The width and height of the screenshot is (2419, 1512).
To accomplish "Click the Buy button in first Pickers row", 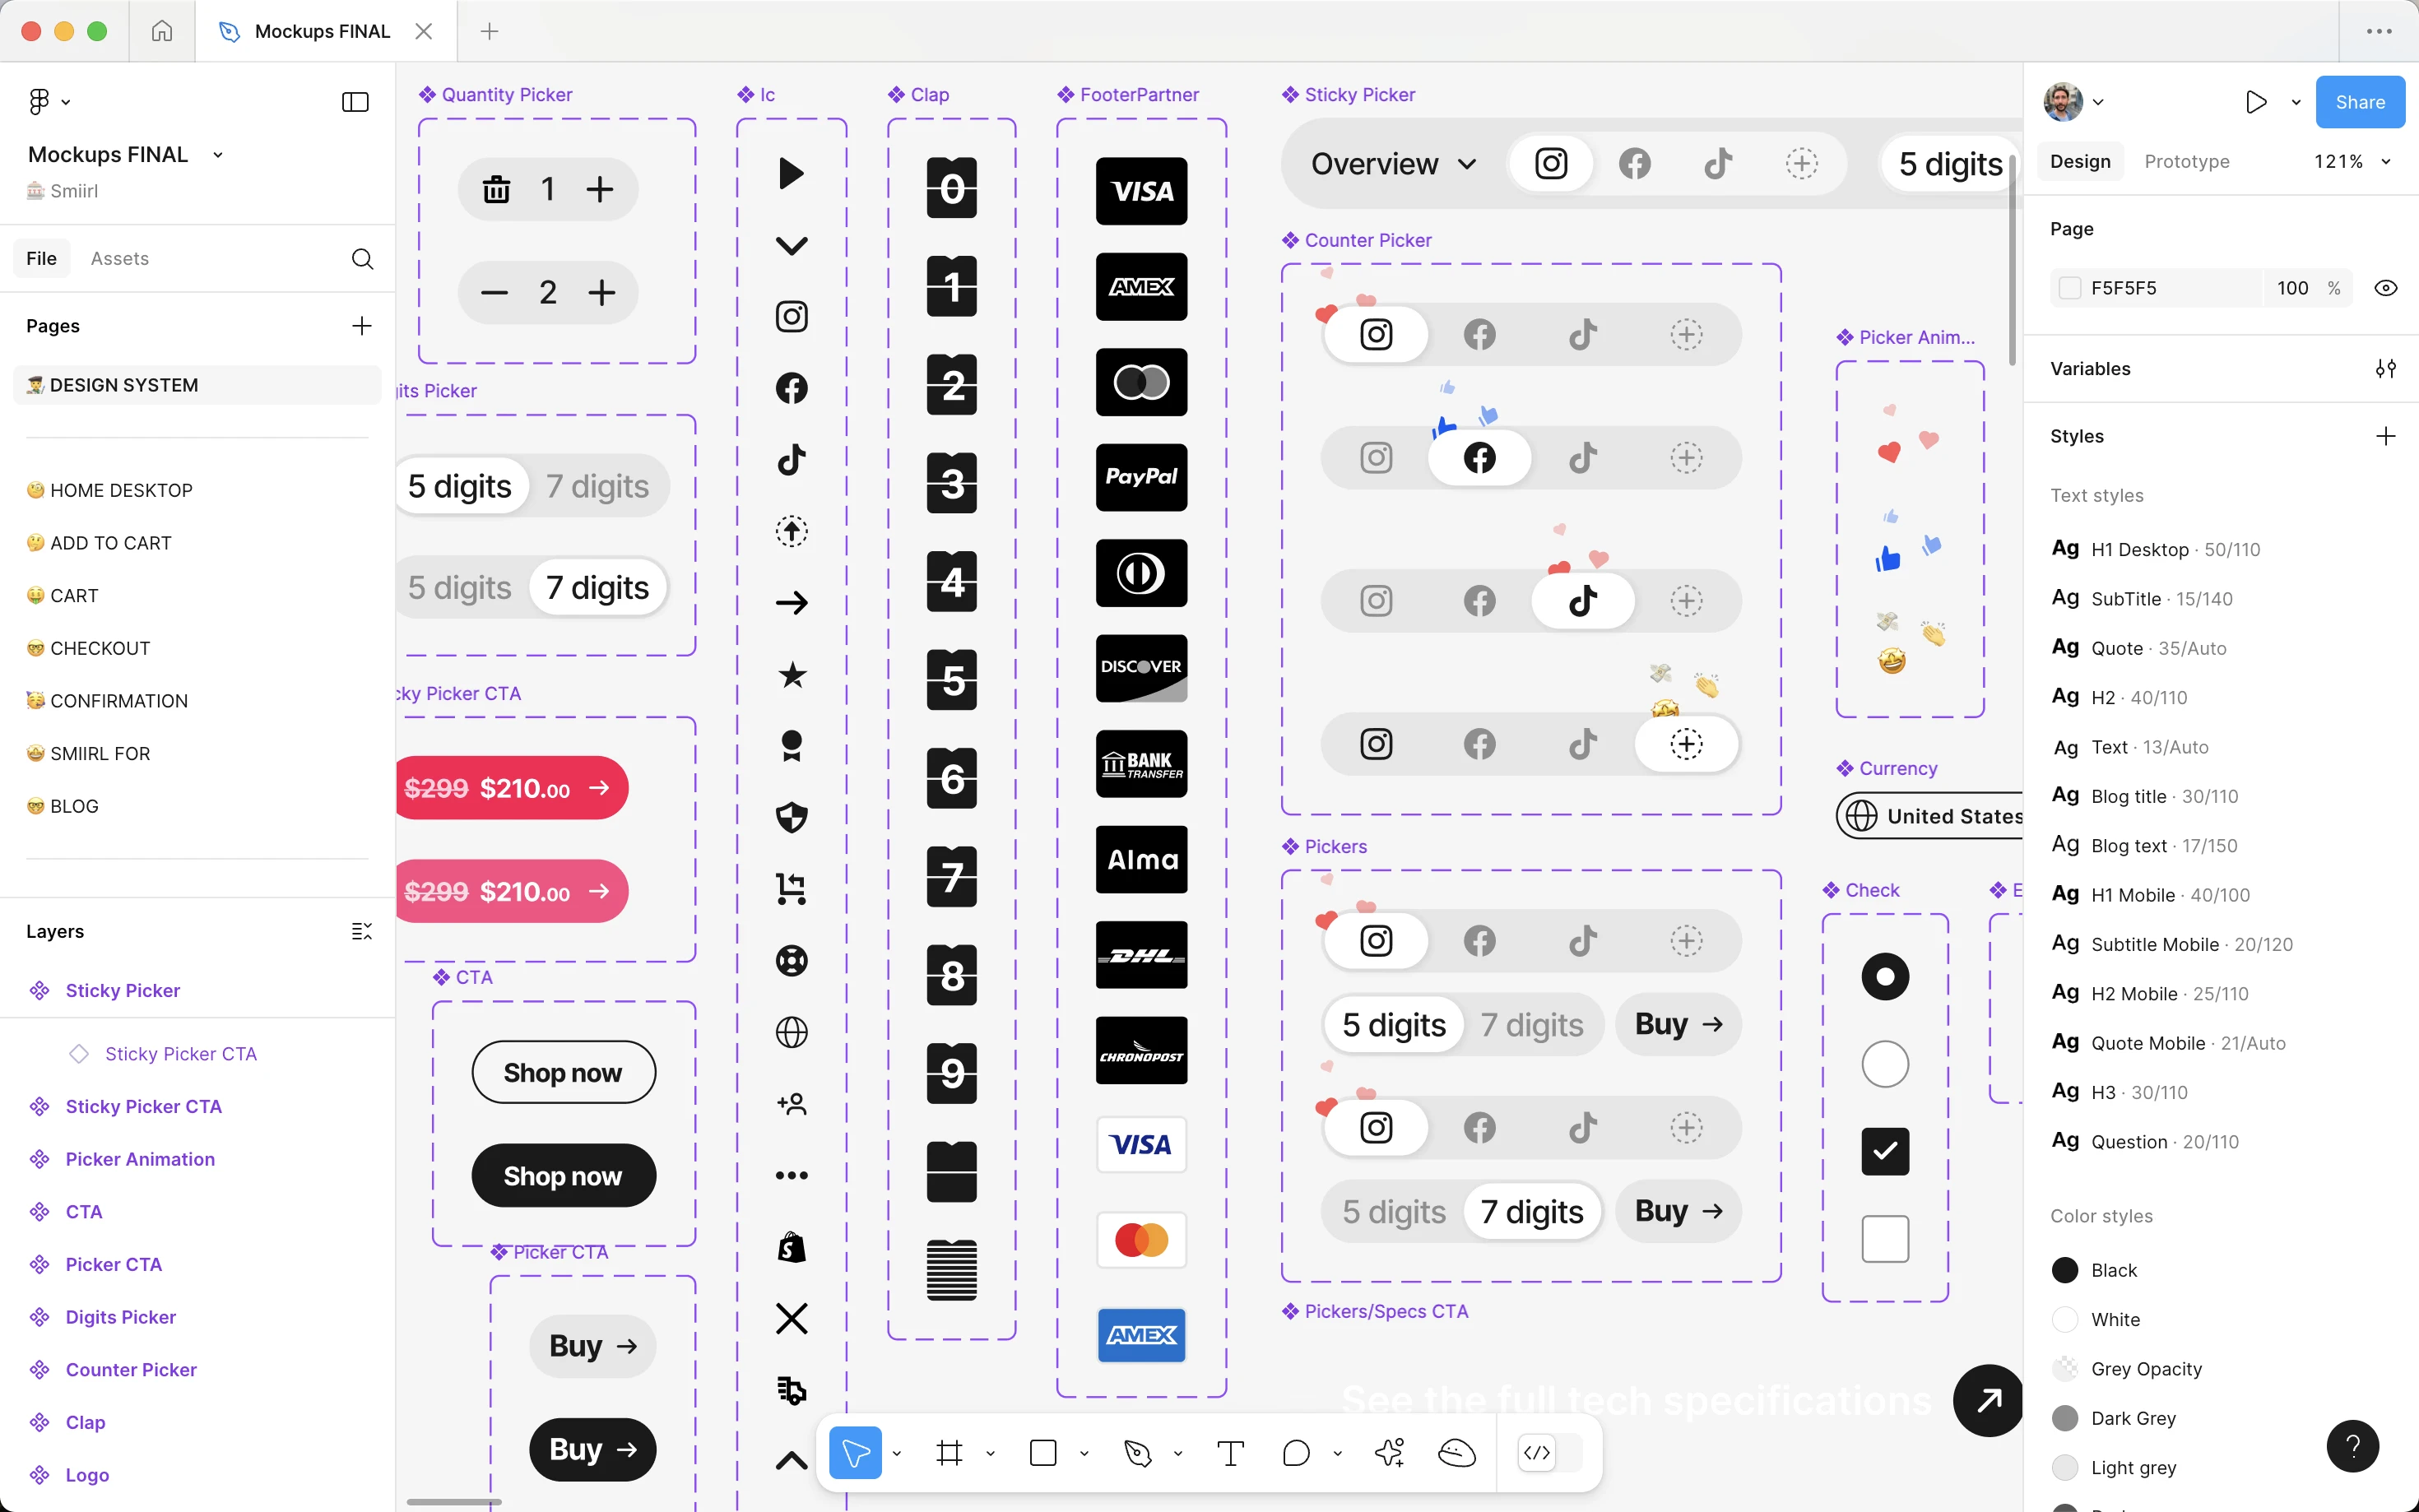I will pyautogui.click(x=1677, y=1024).
